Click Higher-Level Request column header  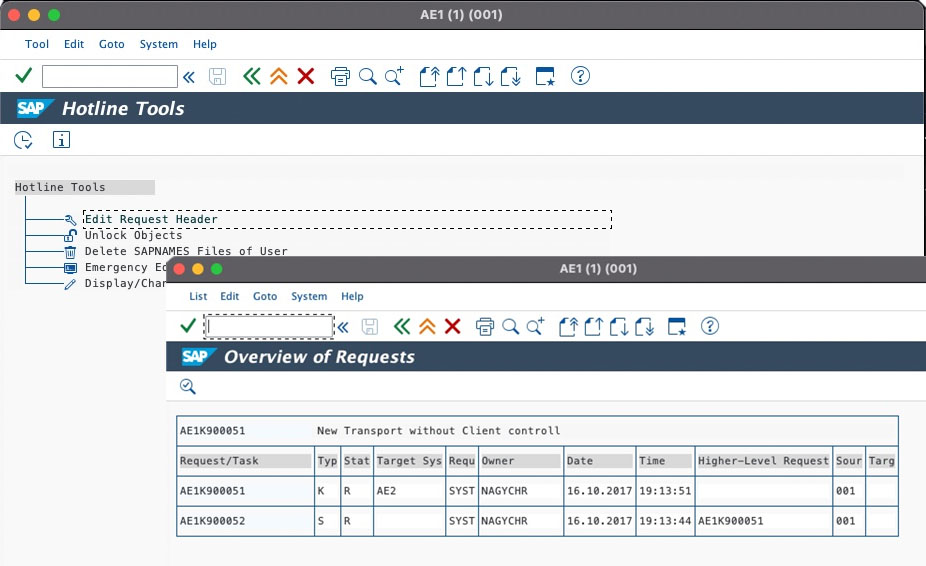[764, 461]
